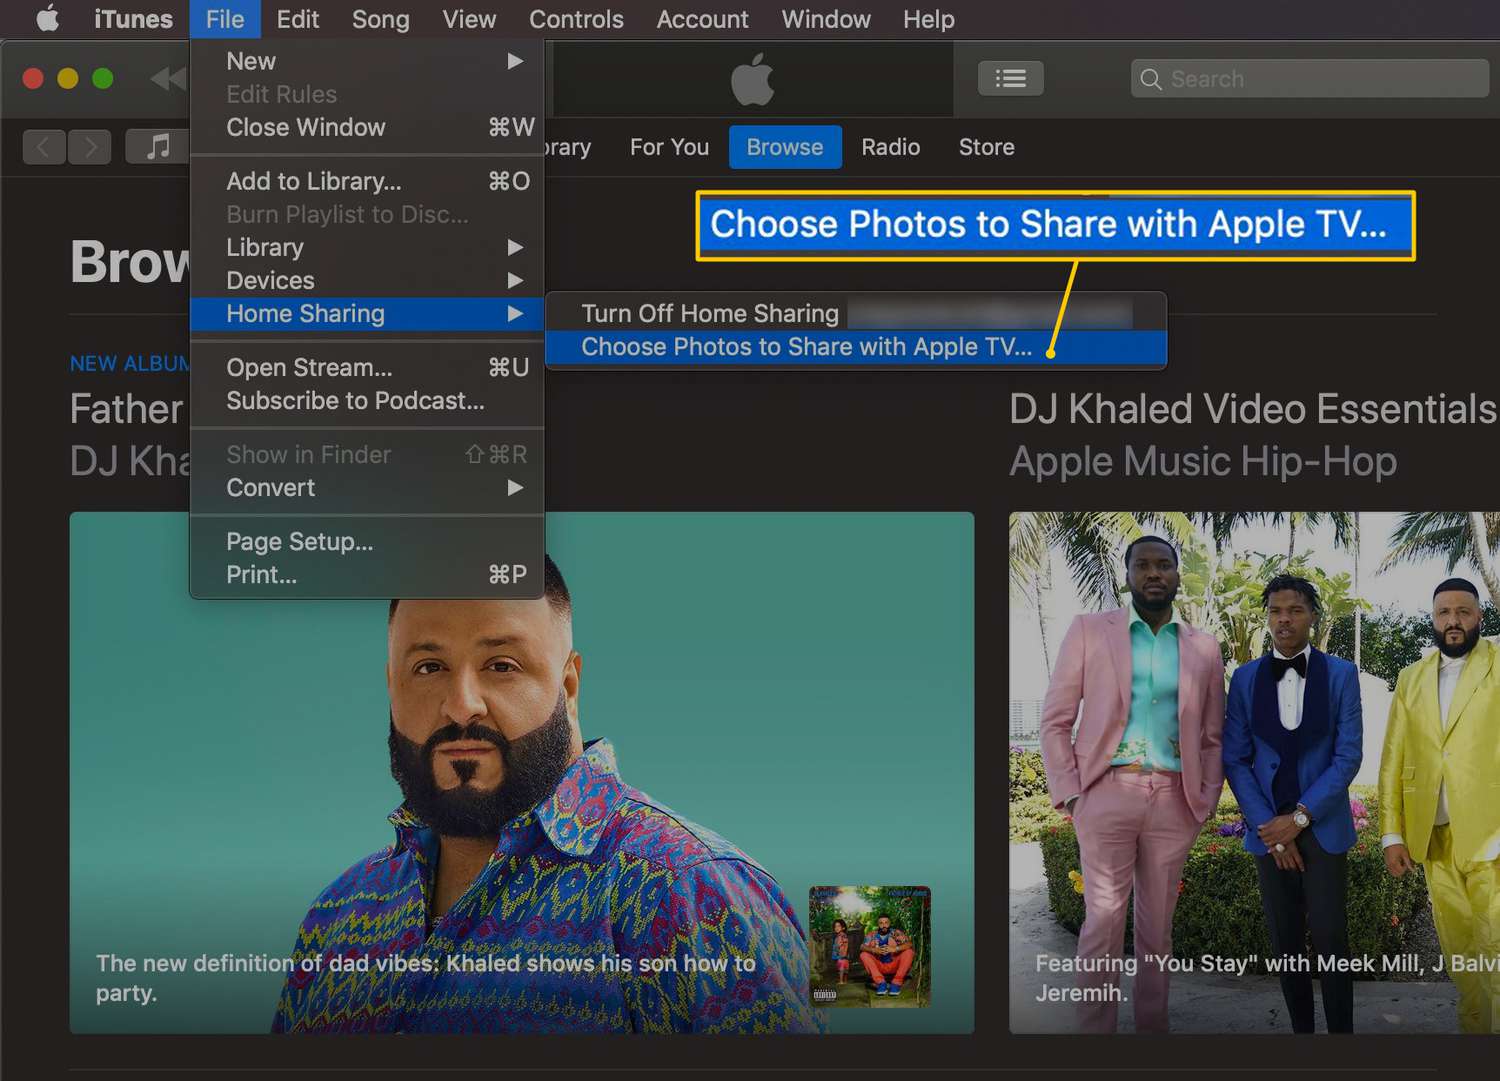
Task: Click the music note media picker
Action: (x=157, y=147)
